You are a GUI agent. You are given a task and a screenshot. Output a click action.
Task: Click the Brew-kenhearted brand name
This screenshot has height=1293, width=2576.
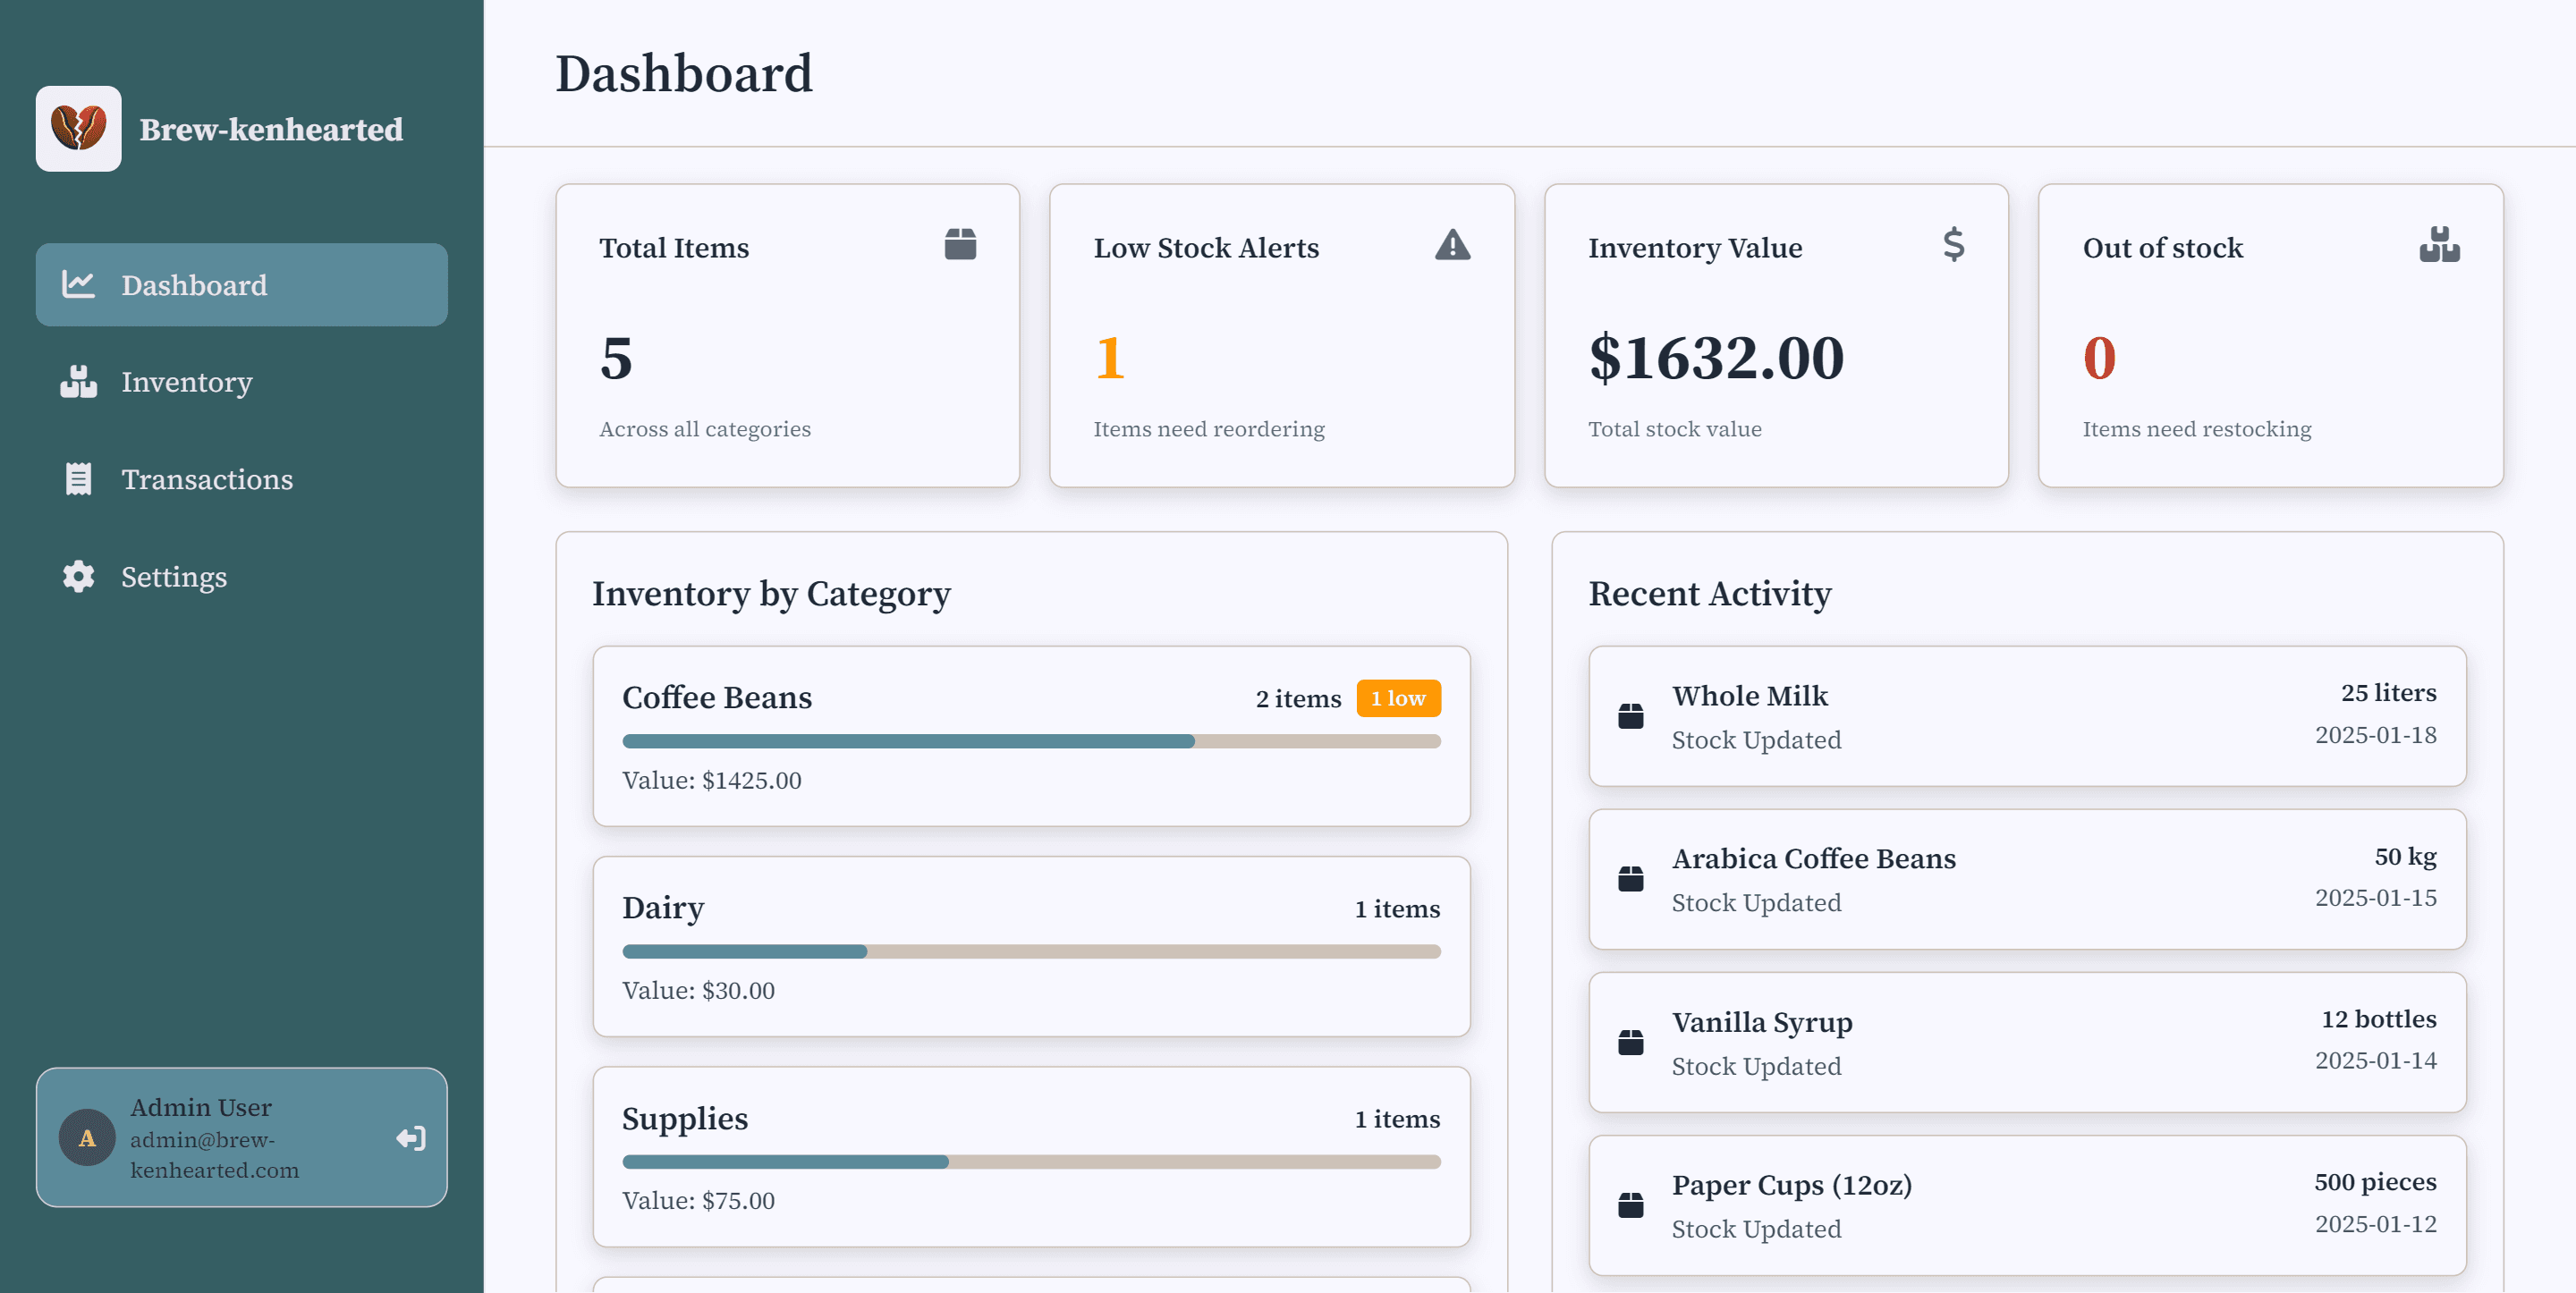point(271,129)
